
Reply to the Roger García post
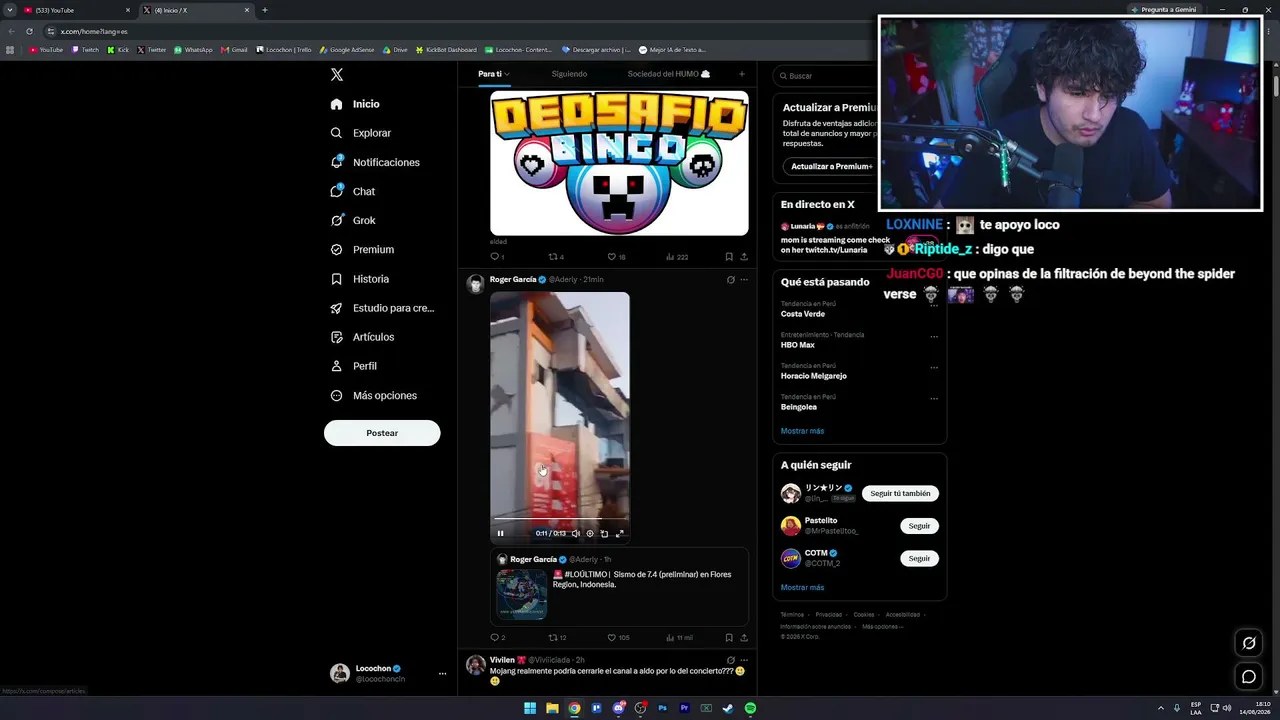(496, 637)
